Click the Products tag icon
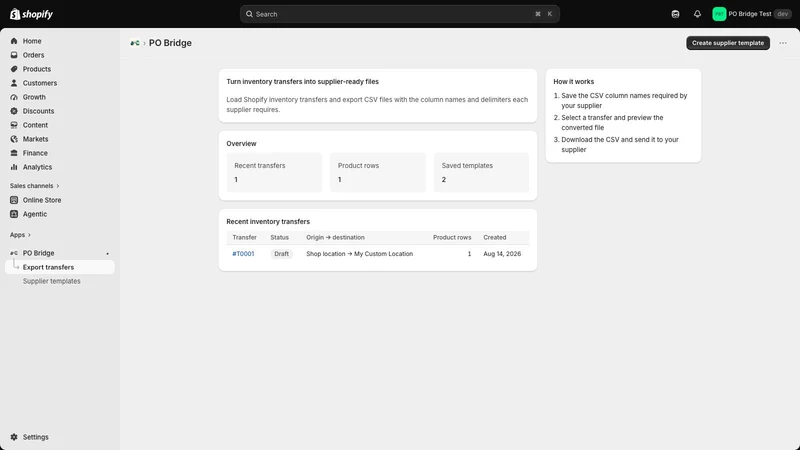Image resolution: width=800 pixels, height=450 pixels. pyautogui.click(x=14, y=69)
